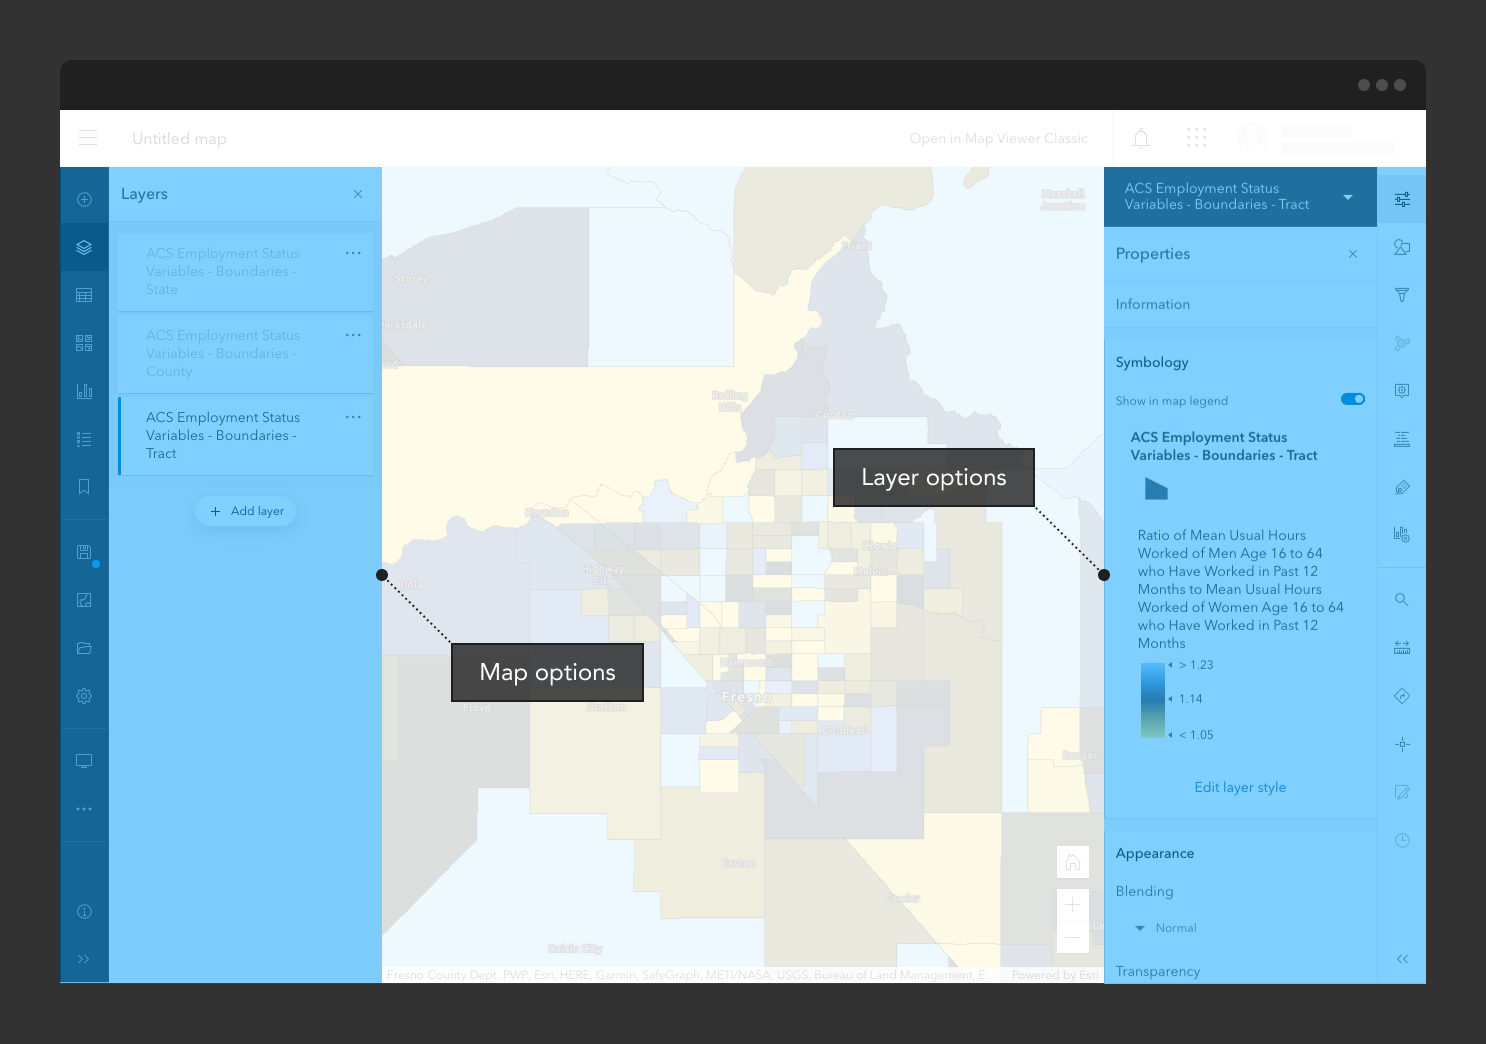Image resolution: width=1486 pixels, height=1044 pixels.
Task: Disable the Show in map legend toggle
Action: click(1352, 399)
